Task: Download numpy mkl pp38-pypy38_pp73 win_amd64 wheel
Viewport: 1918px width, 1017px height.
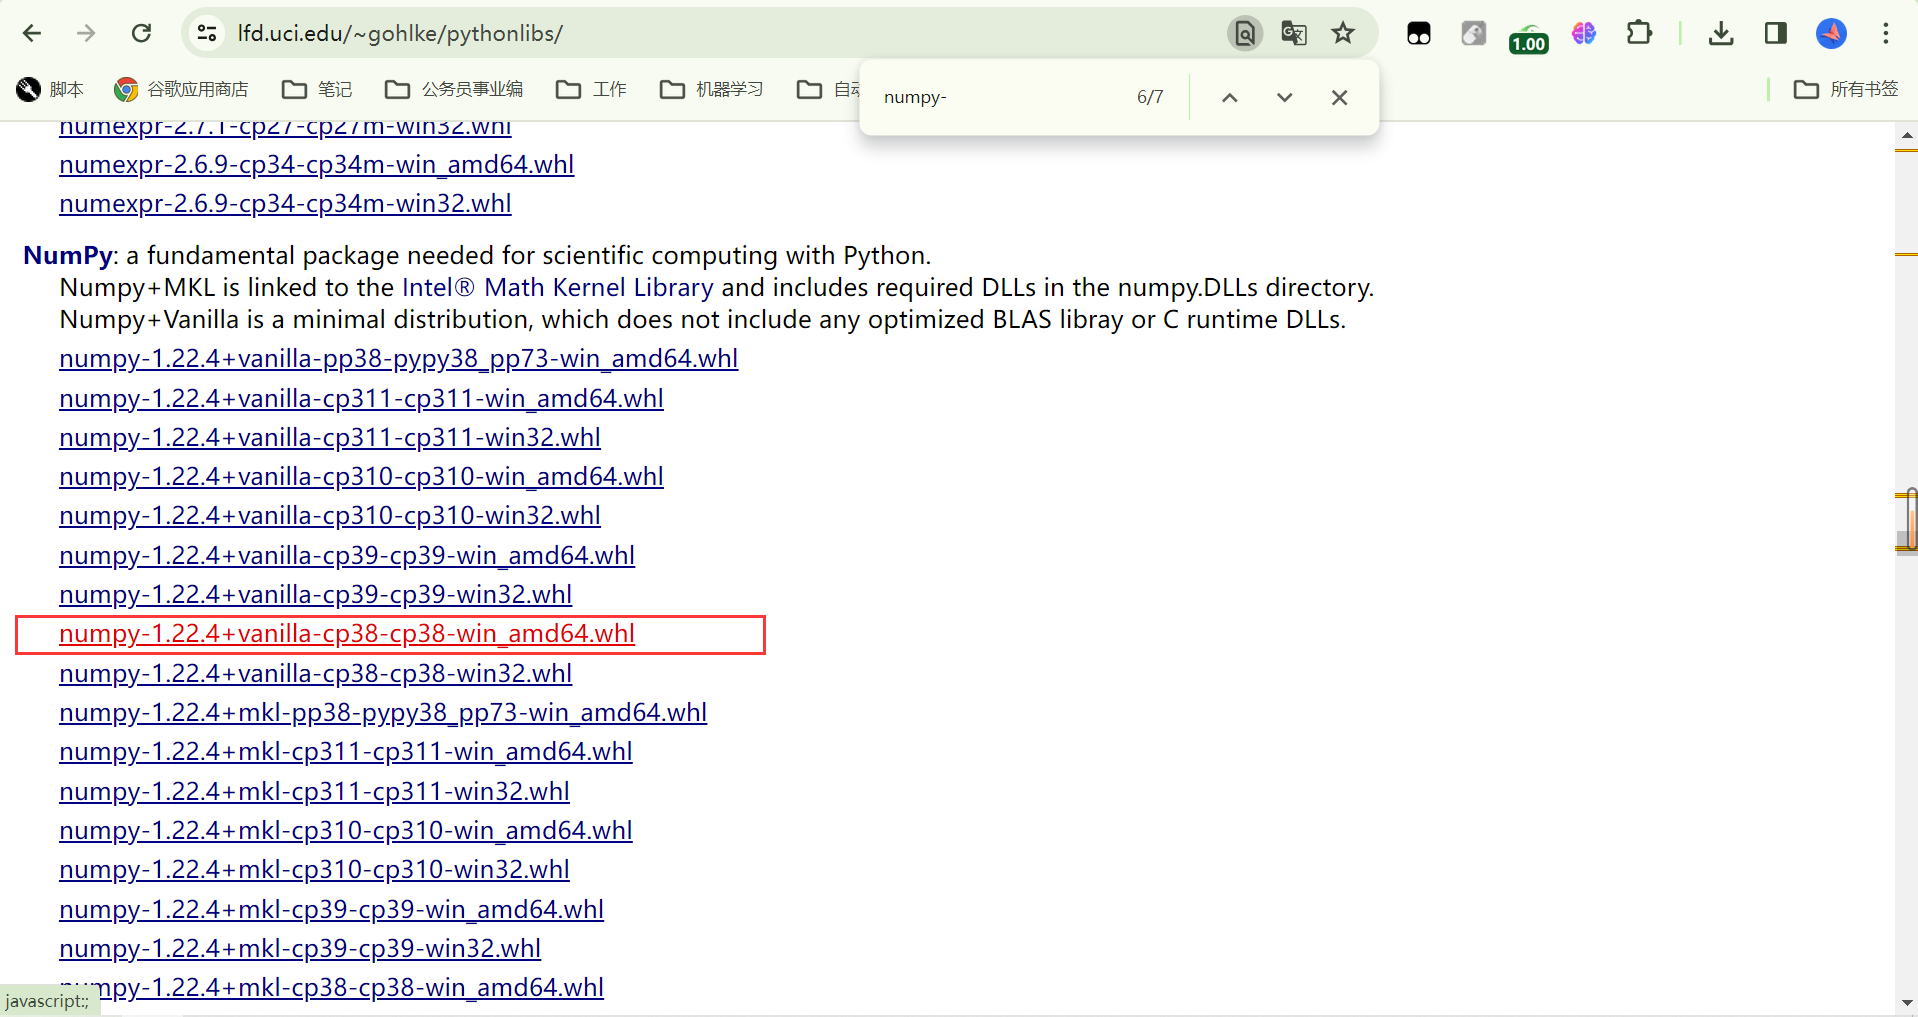Action: coord(383,712)
